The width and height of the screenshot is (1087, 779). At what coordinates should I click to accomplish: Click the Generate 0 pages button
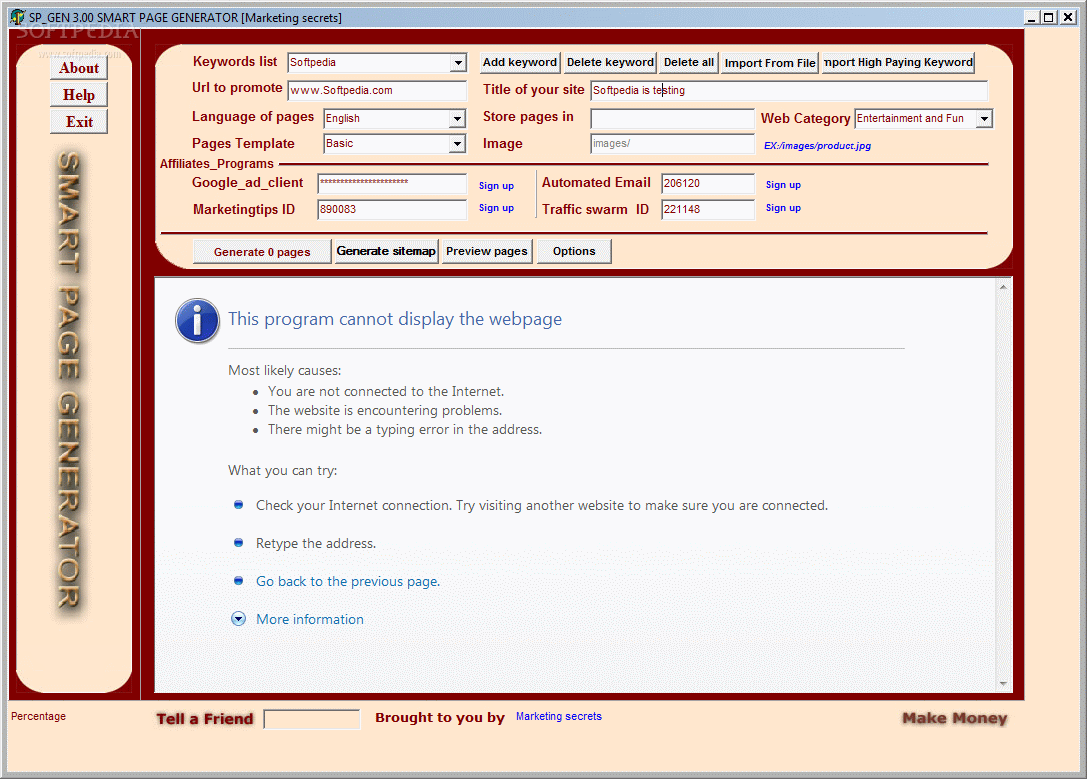click(x=262, y=252)
